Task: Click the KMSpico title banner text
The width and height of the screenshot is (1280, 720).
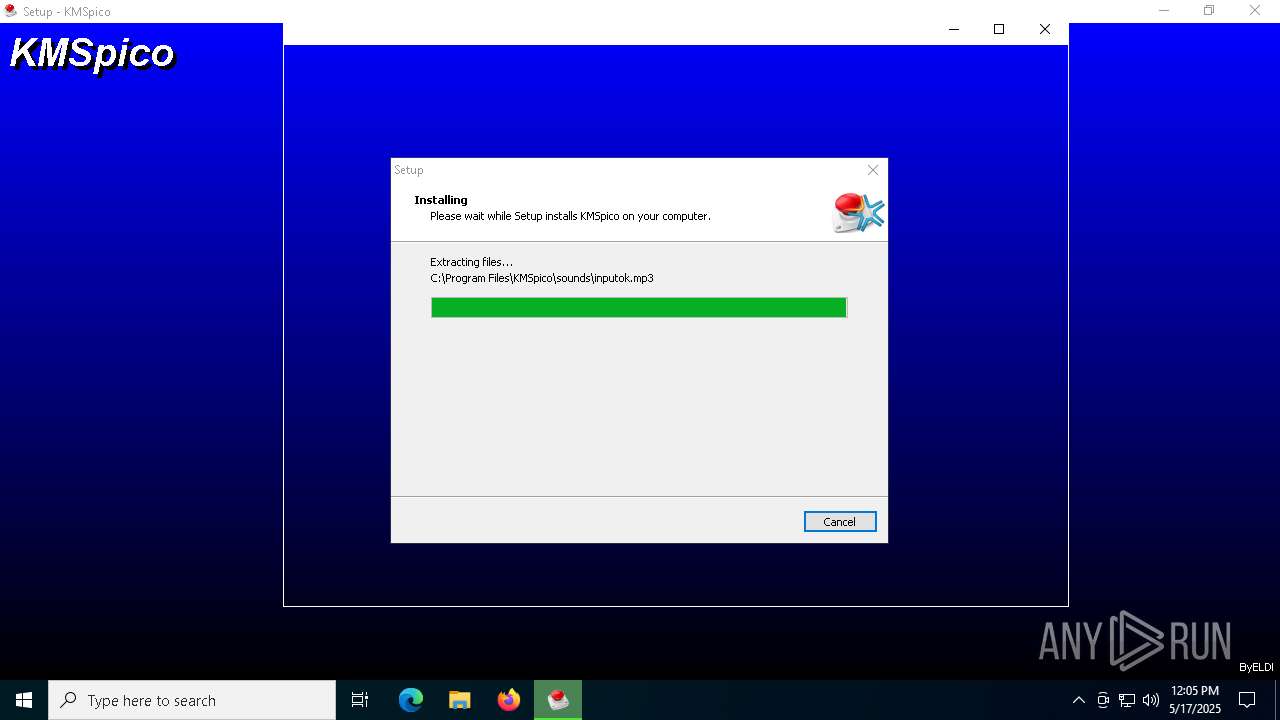Action: pos(92,53)
